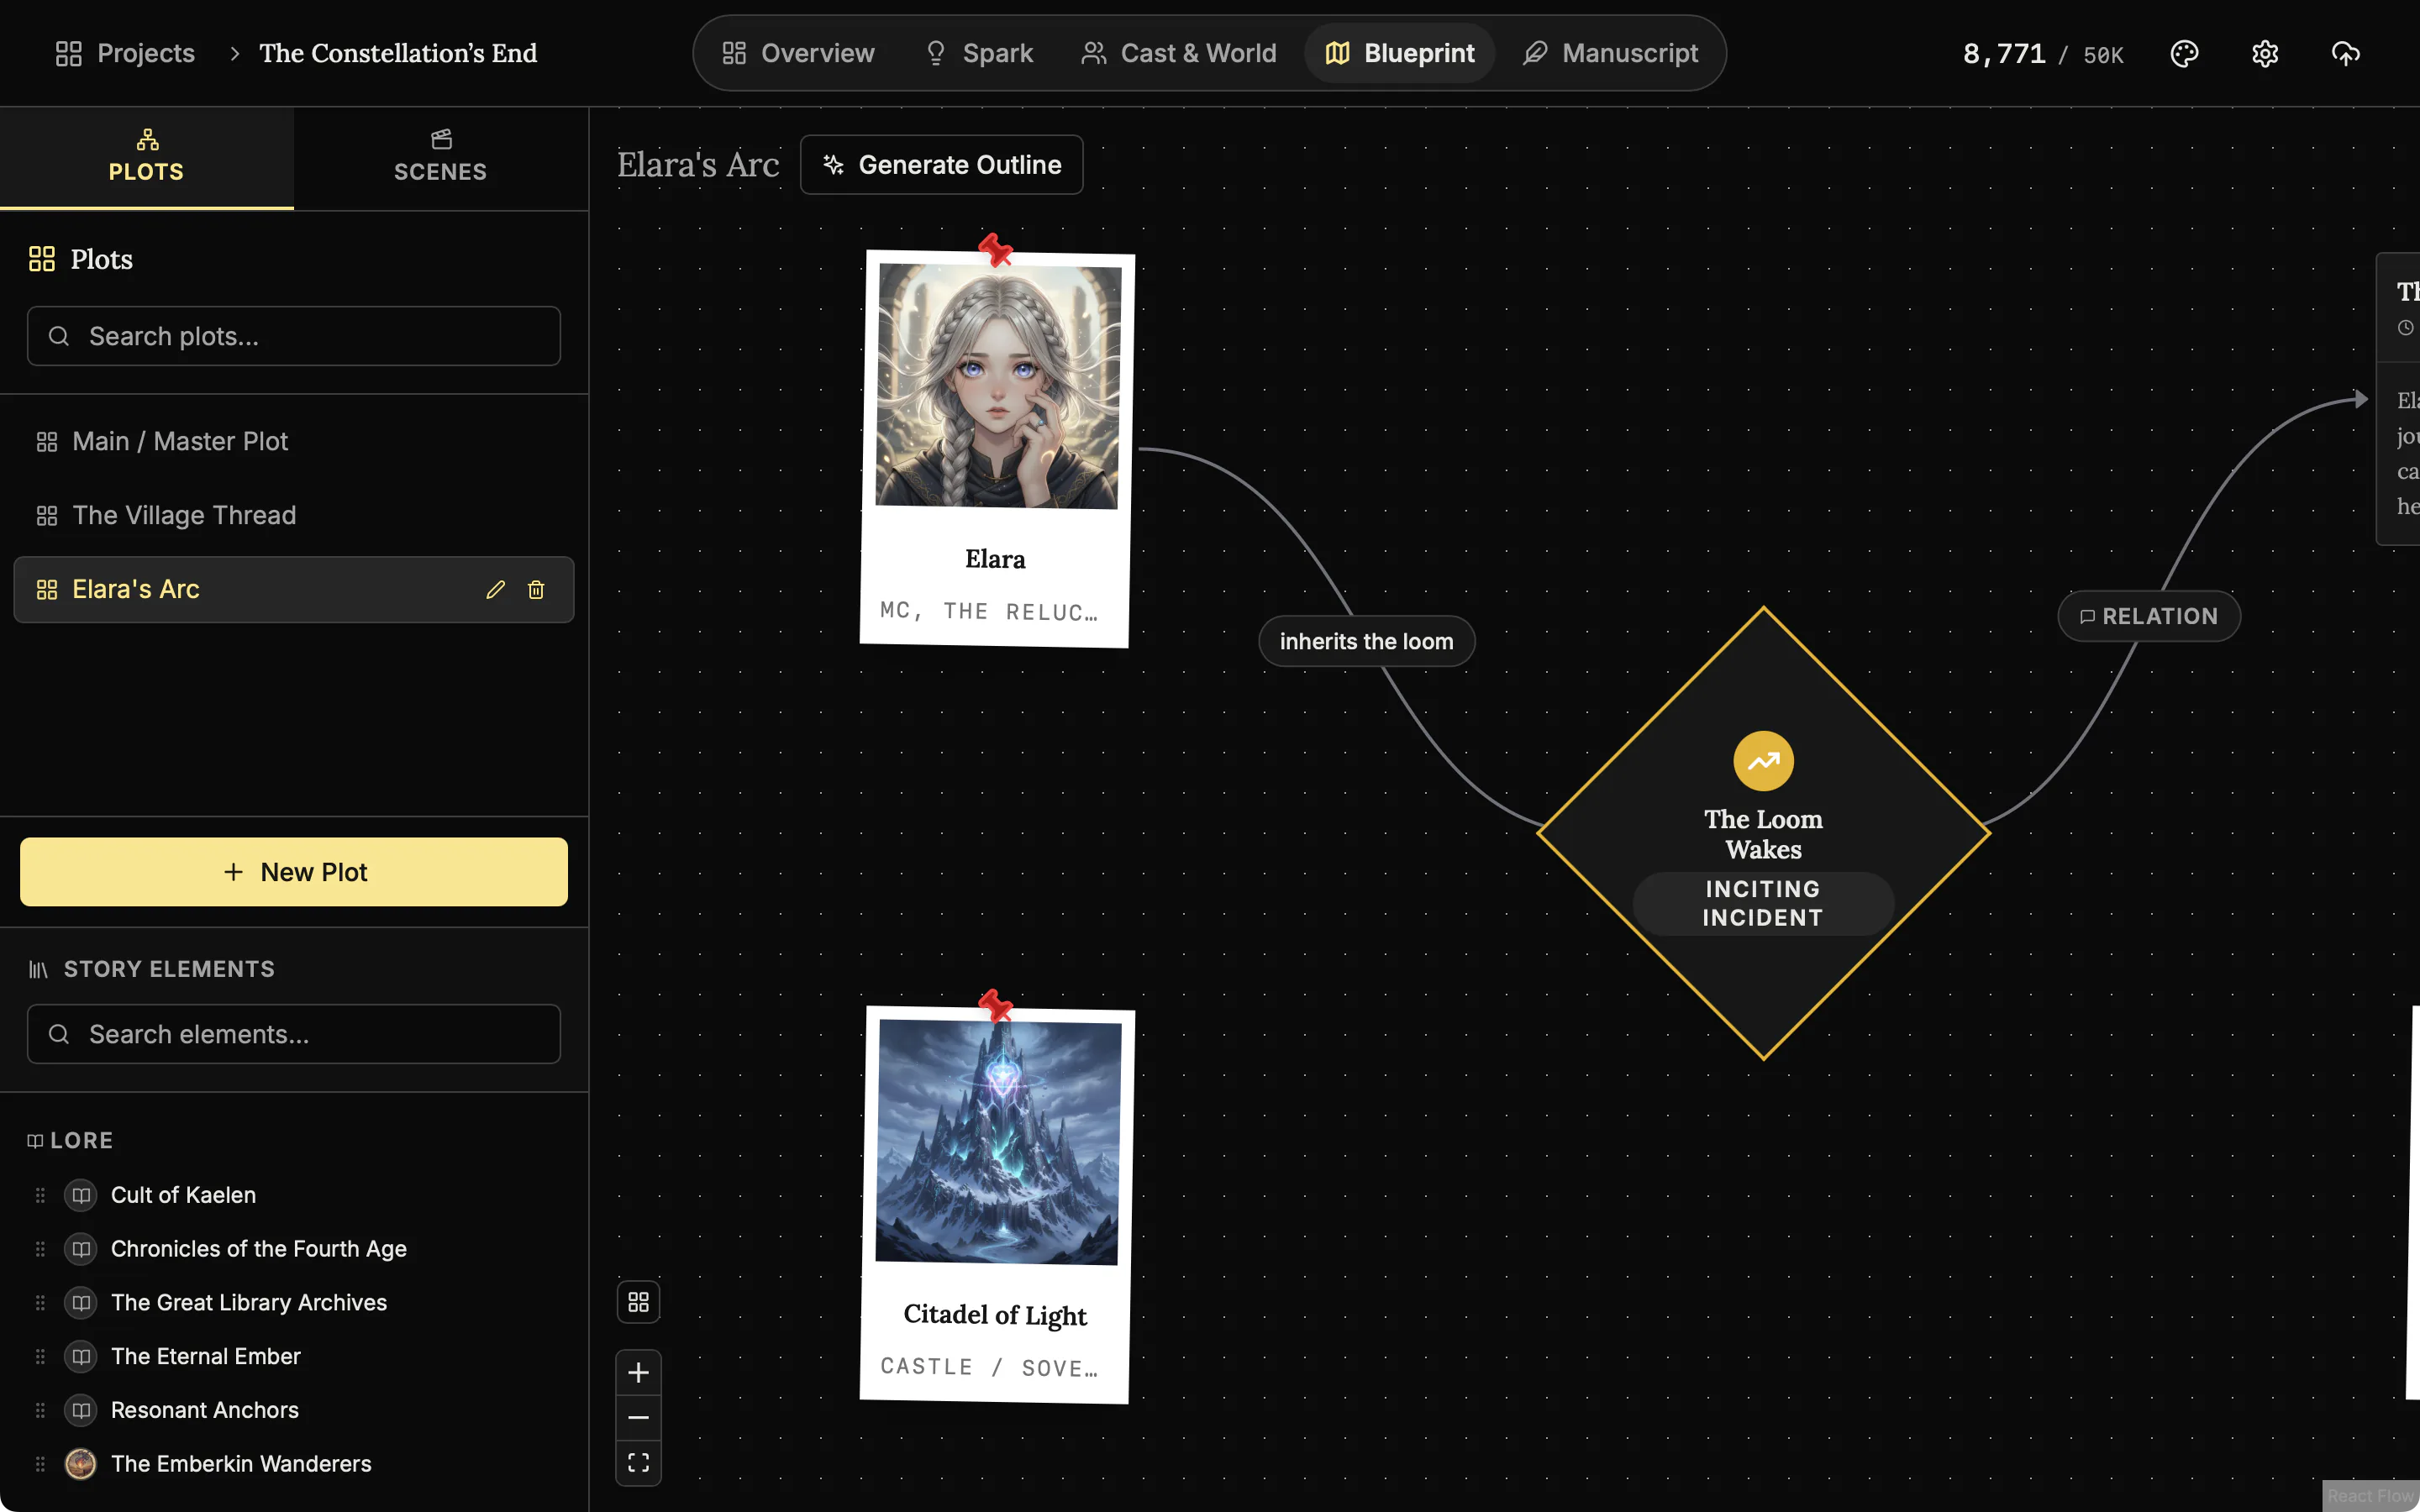
Task: Select Main / Master Plot
Action: click(294, 441)
